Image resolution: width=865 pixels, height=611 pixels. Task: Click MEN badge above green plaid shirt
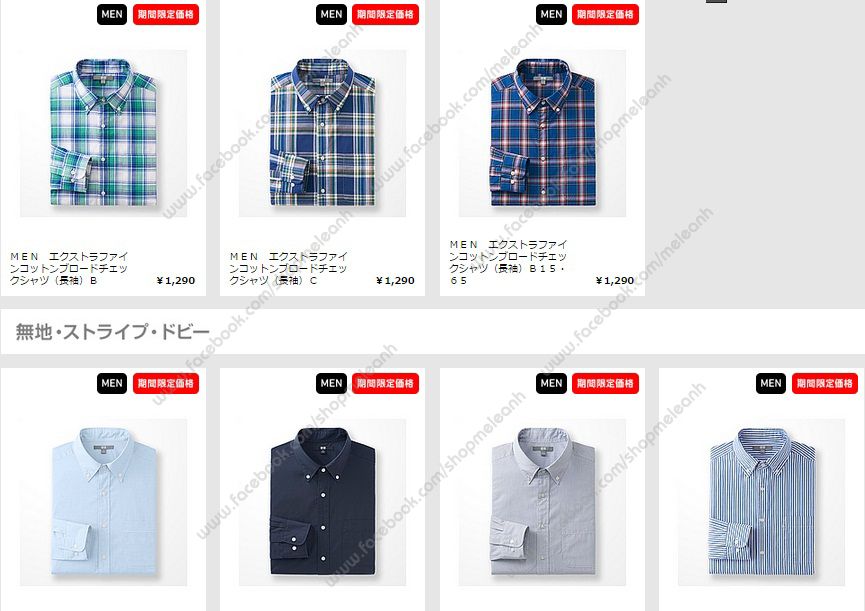point(112,14)
